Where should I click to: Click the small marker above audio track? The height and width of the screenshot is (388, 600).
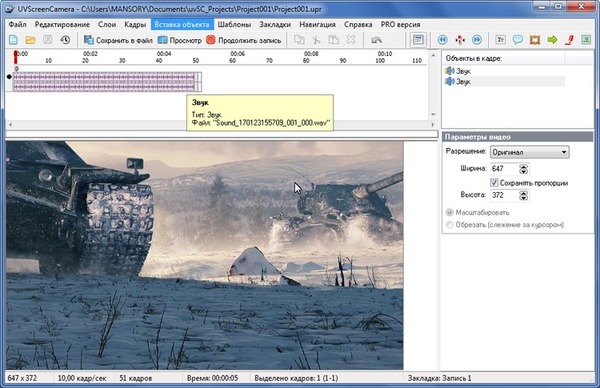16,68
